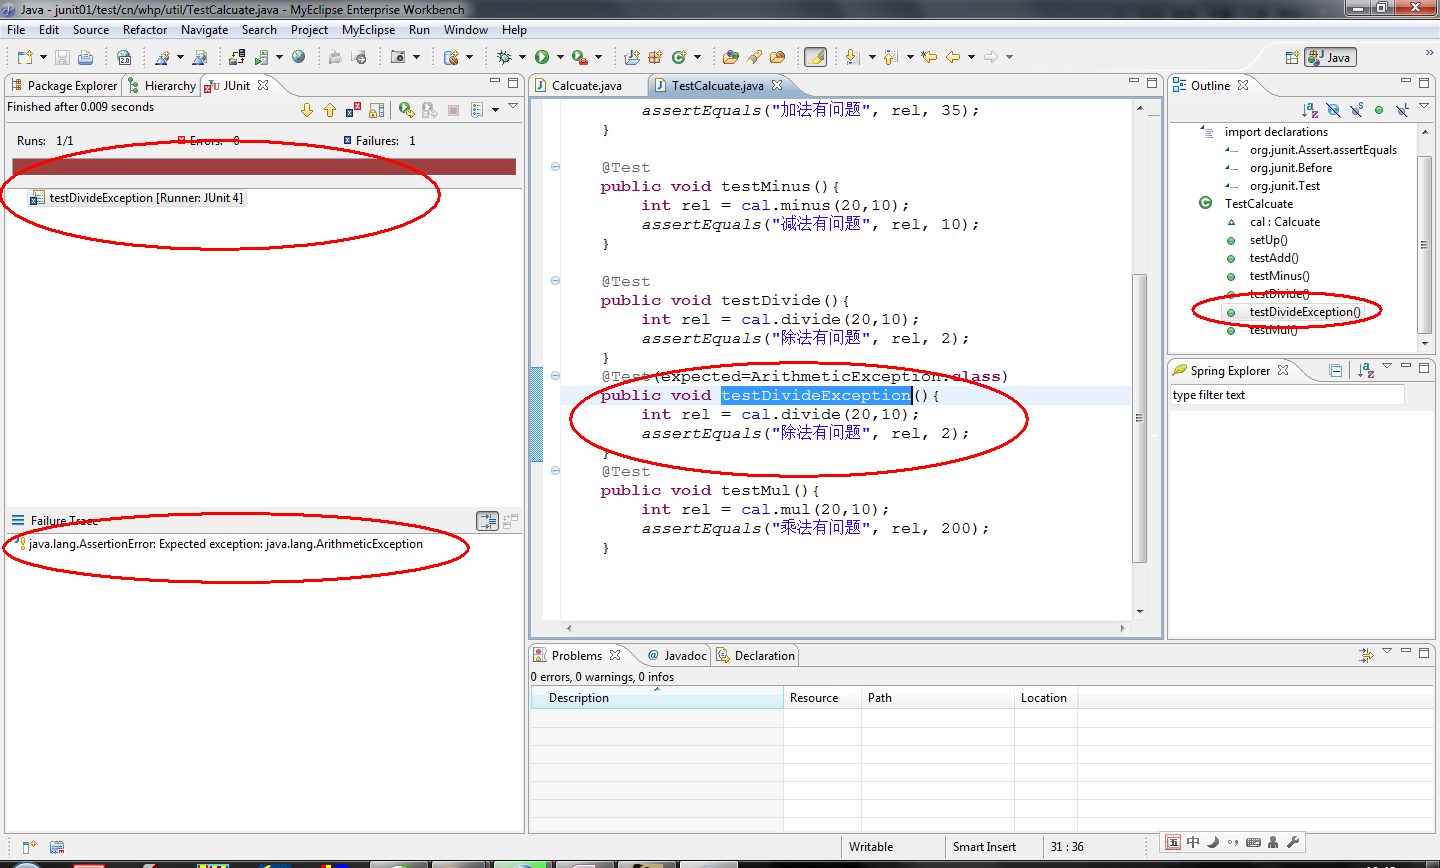
Task: Toggle Show Failures Only in JUnit view
Action: [353, 110]
